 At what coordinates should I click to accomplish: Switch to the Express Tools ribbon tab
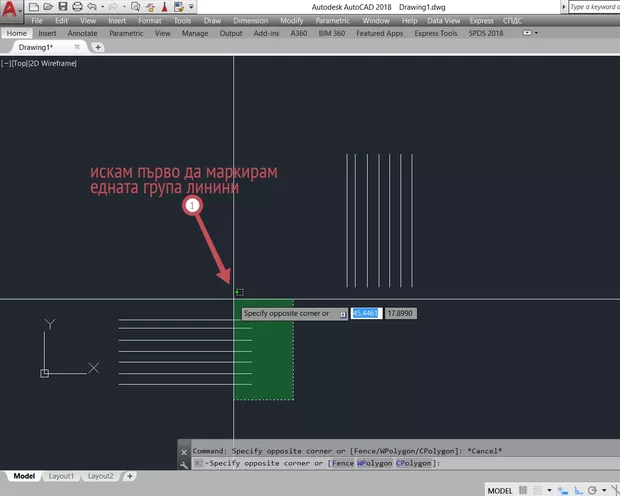click(x=436, y=33)
